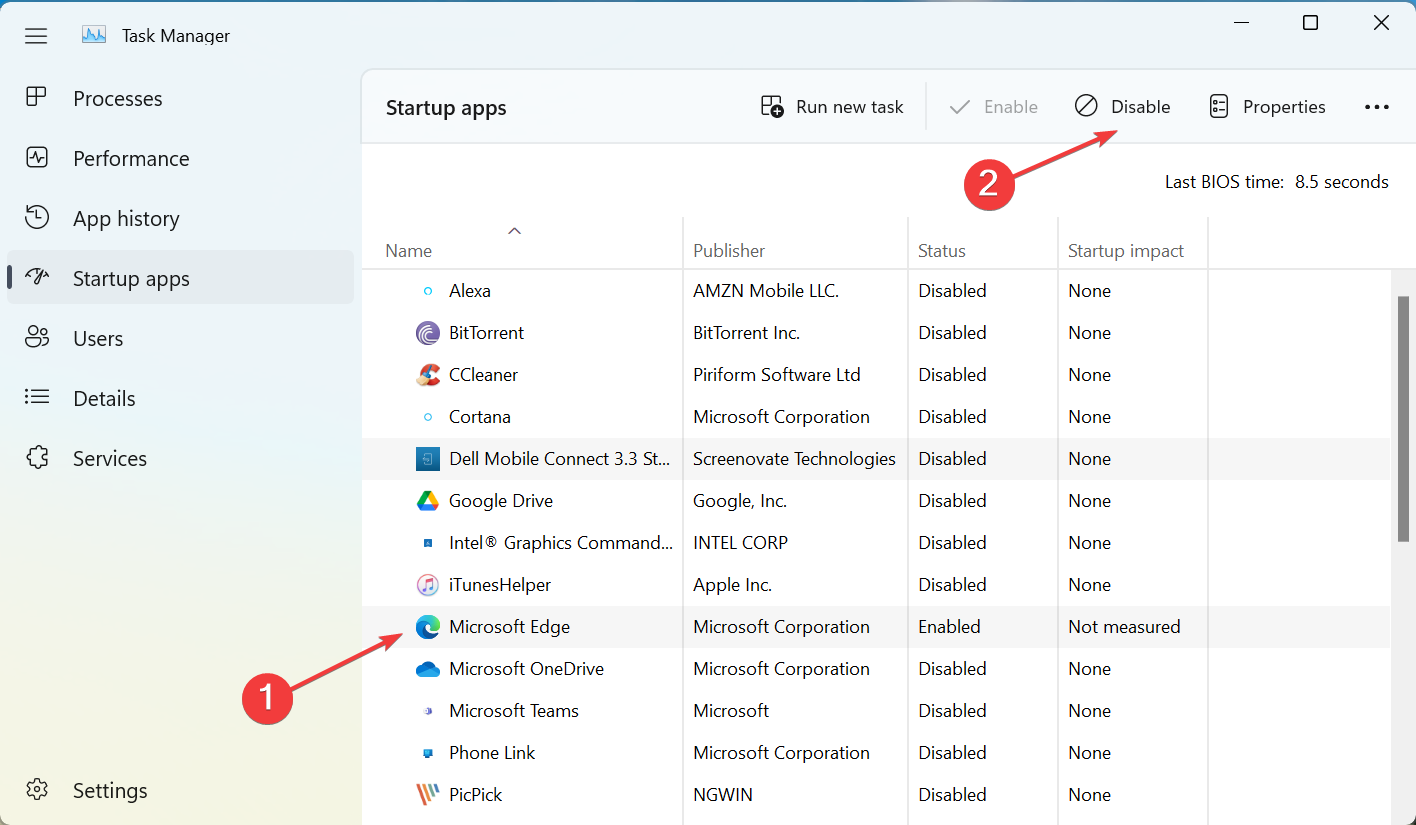The width and height of the screenshot is (1416, 825).
Task: Click the Microsoft Teams icon
Action: coord(428,711)
